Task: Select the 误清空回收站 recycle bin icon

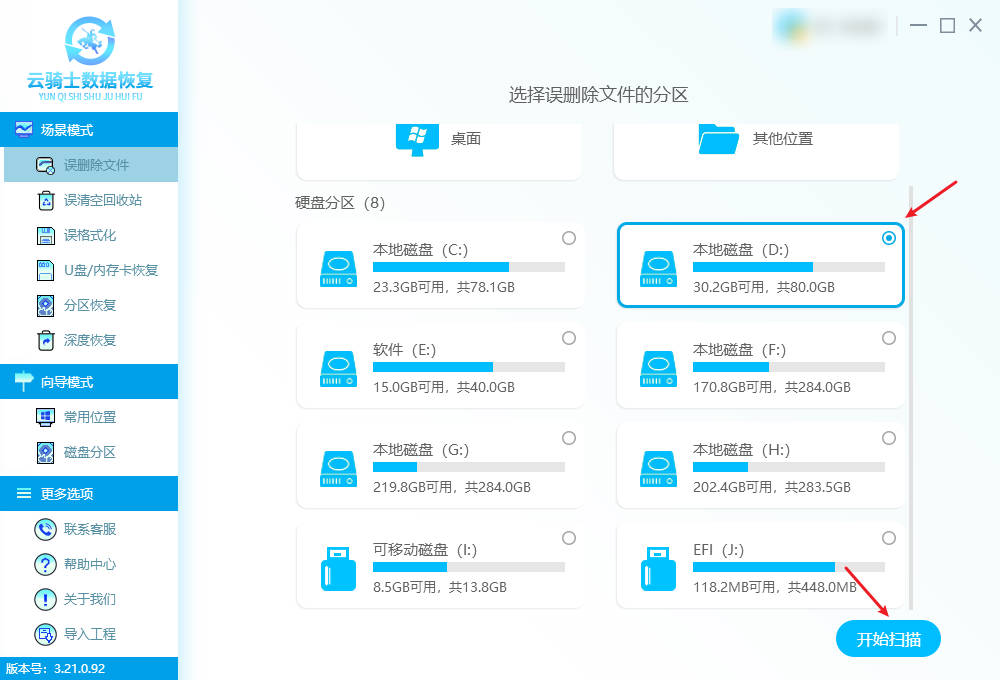Action: coord(46,200)
